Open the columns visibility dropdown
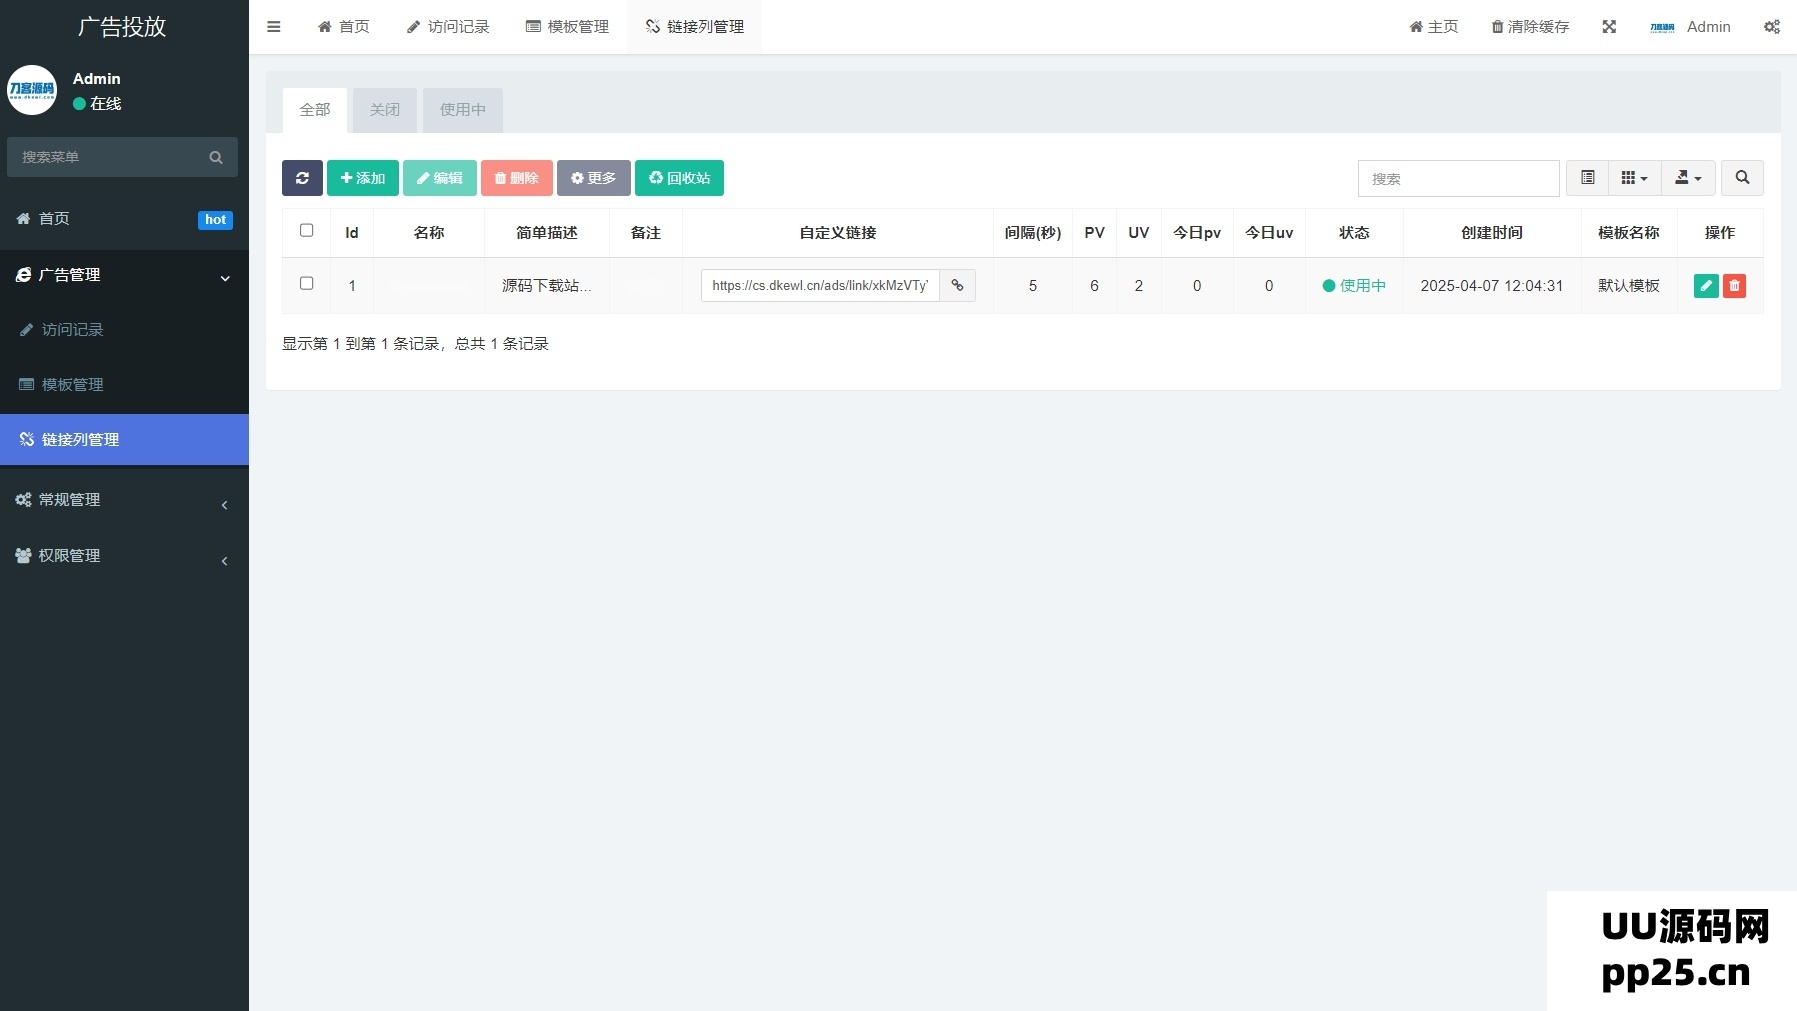The height and width of the screenshot is (1011, 1797). pos(1634,178)
